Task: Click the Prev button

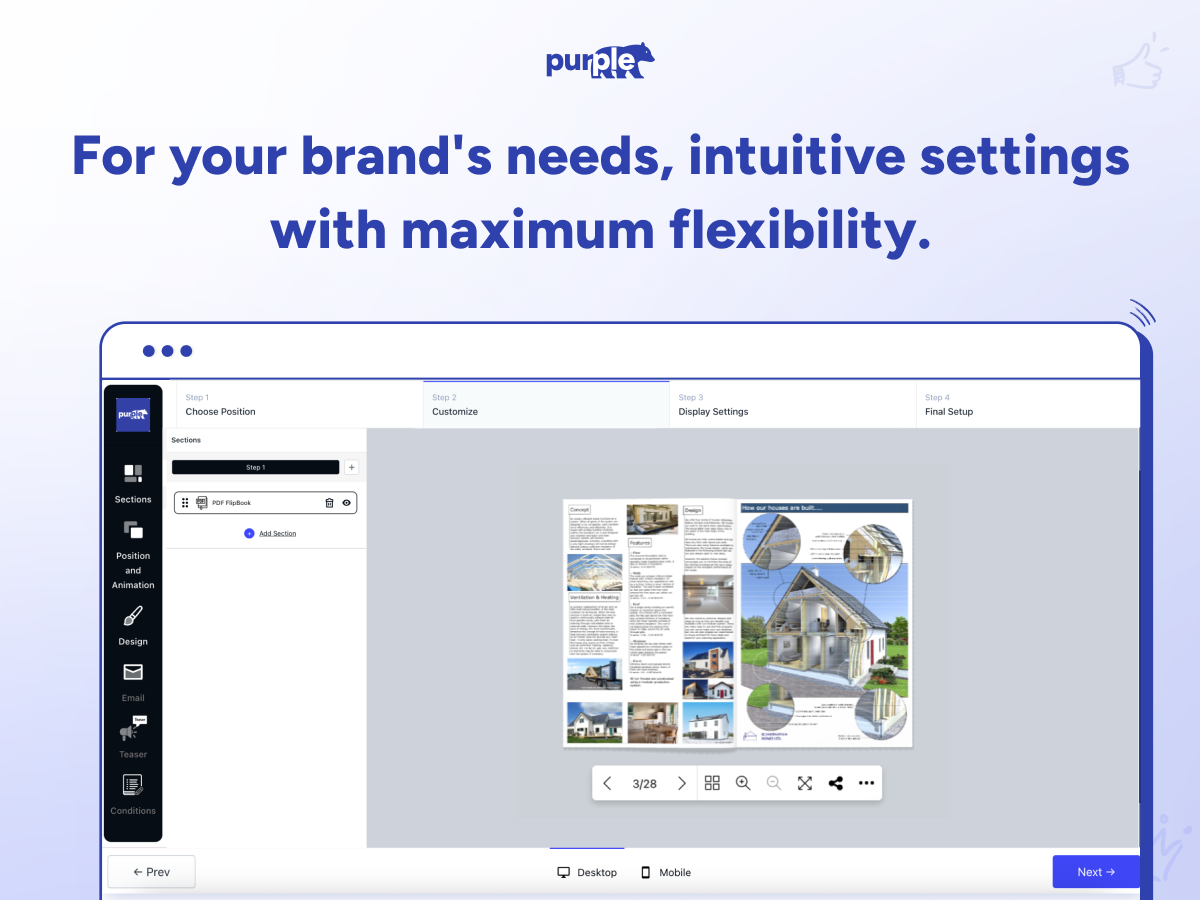Action: click(152, 872)
